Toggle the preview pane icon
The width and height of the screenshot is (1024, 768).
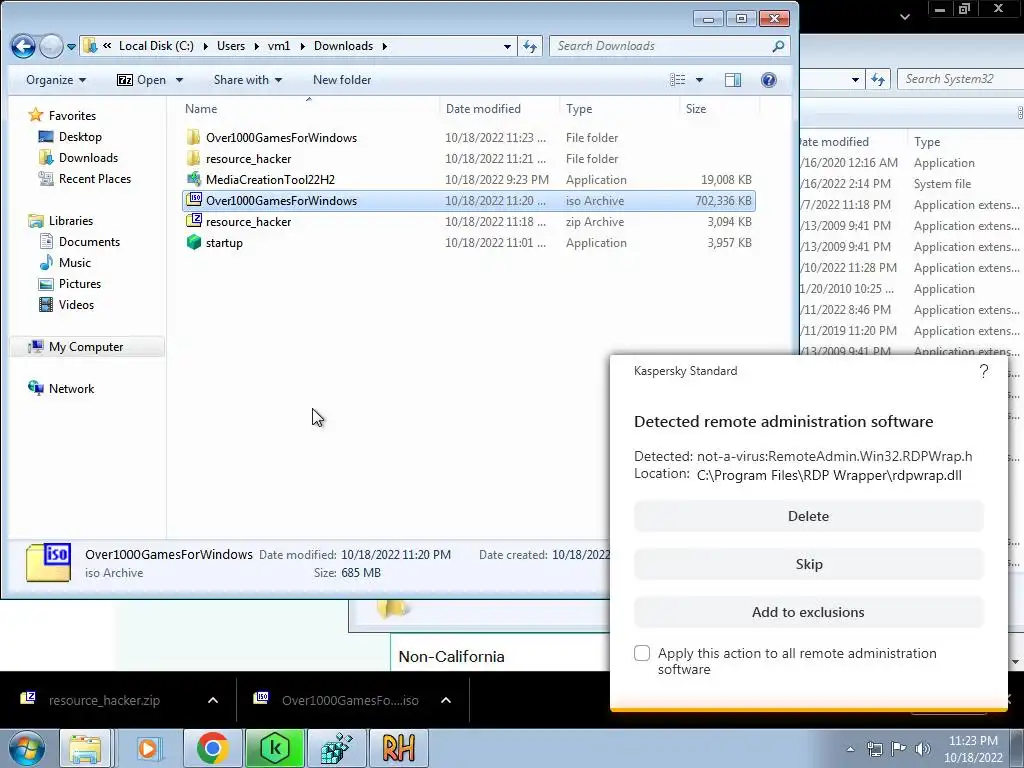click(733, 80)
